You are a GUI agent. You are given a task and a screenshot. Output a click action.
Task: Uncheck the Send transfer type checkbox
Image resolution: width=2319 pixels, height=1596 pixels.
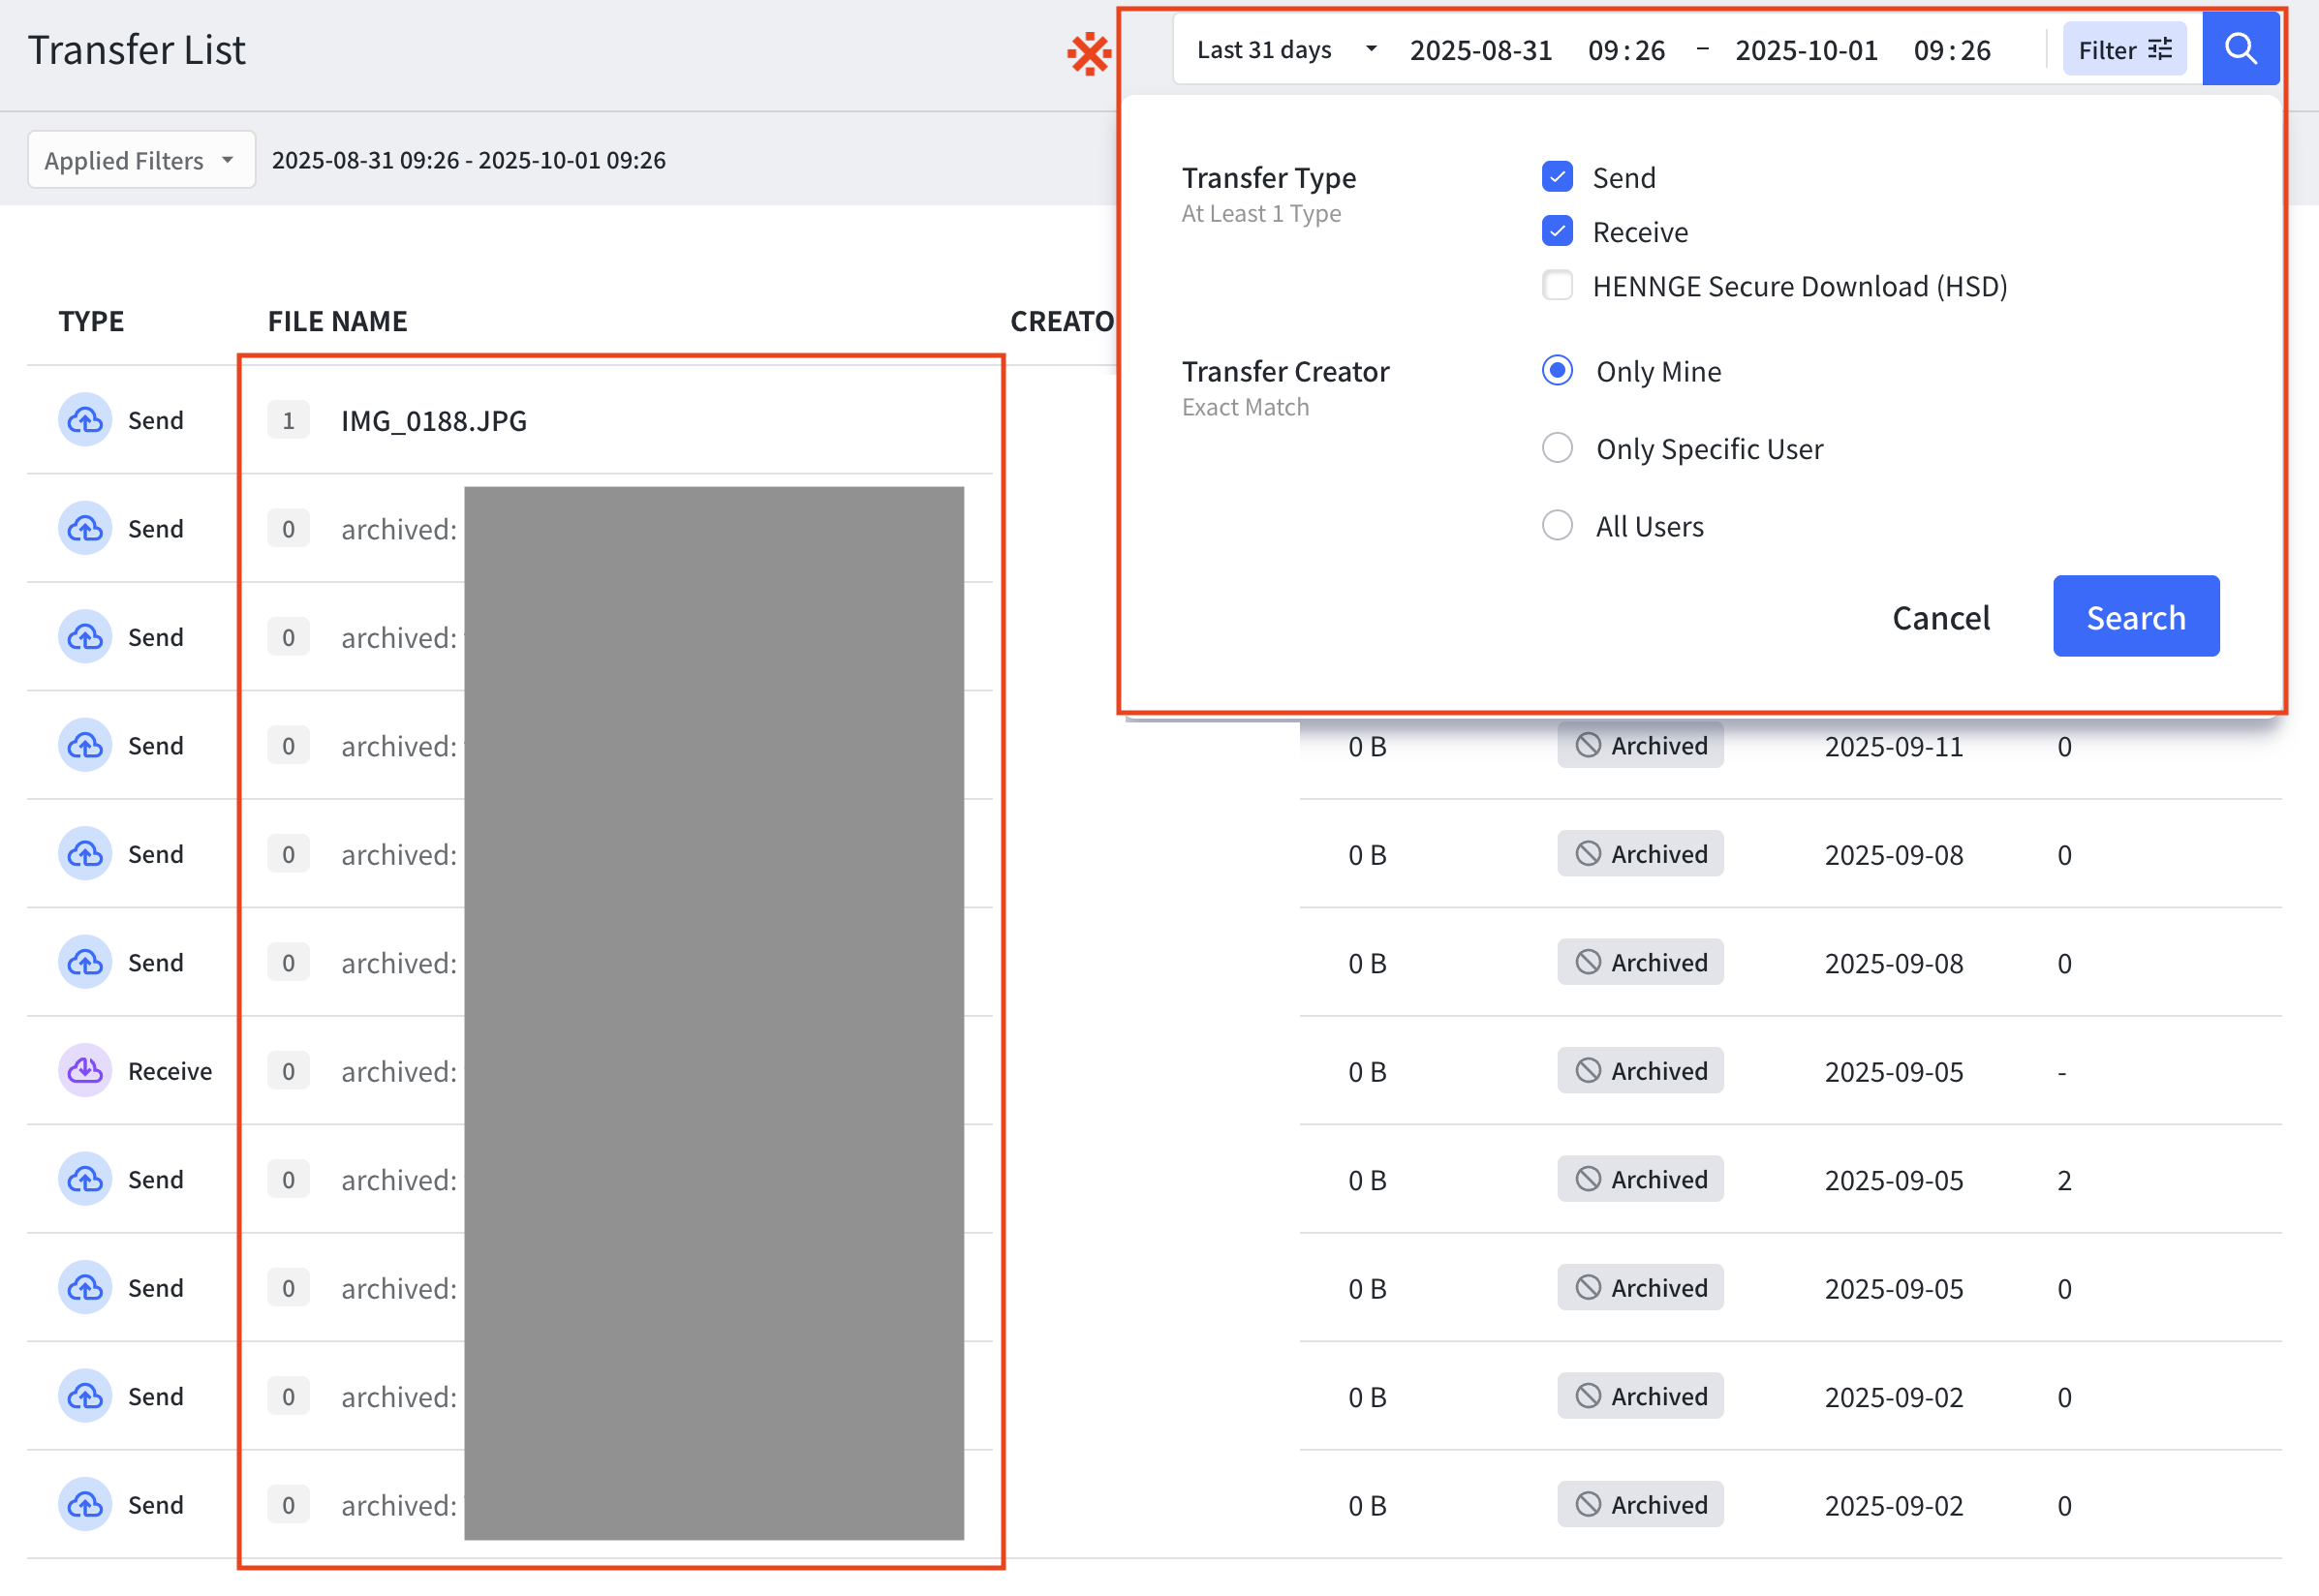tap(1557, 177)
